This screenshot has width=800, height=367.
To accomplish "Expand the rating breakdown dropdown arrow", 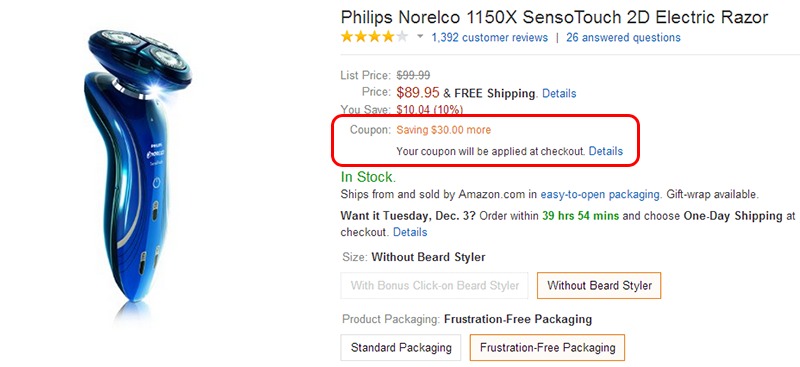I will click(420, 37).
